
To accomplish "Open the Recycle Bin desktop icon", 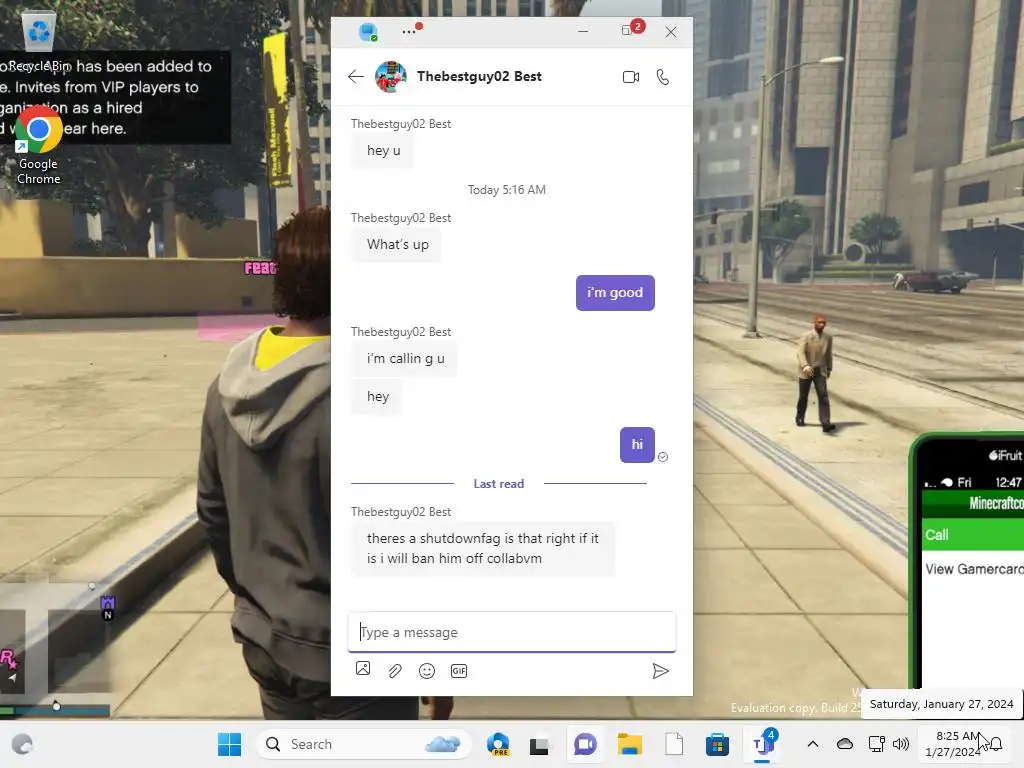I will [x=39, y=42].
